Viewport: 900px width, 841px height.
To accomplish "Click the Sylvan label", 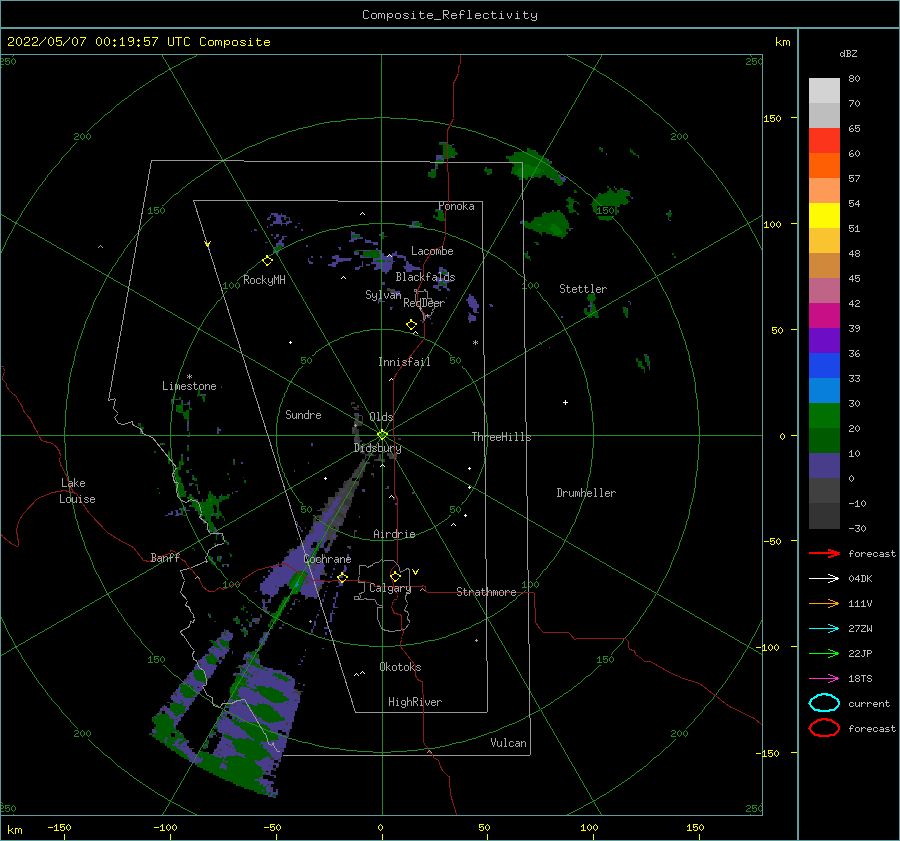I will [x=383, y=295].
